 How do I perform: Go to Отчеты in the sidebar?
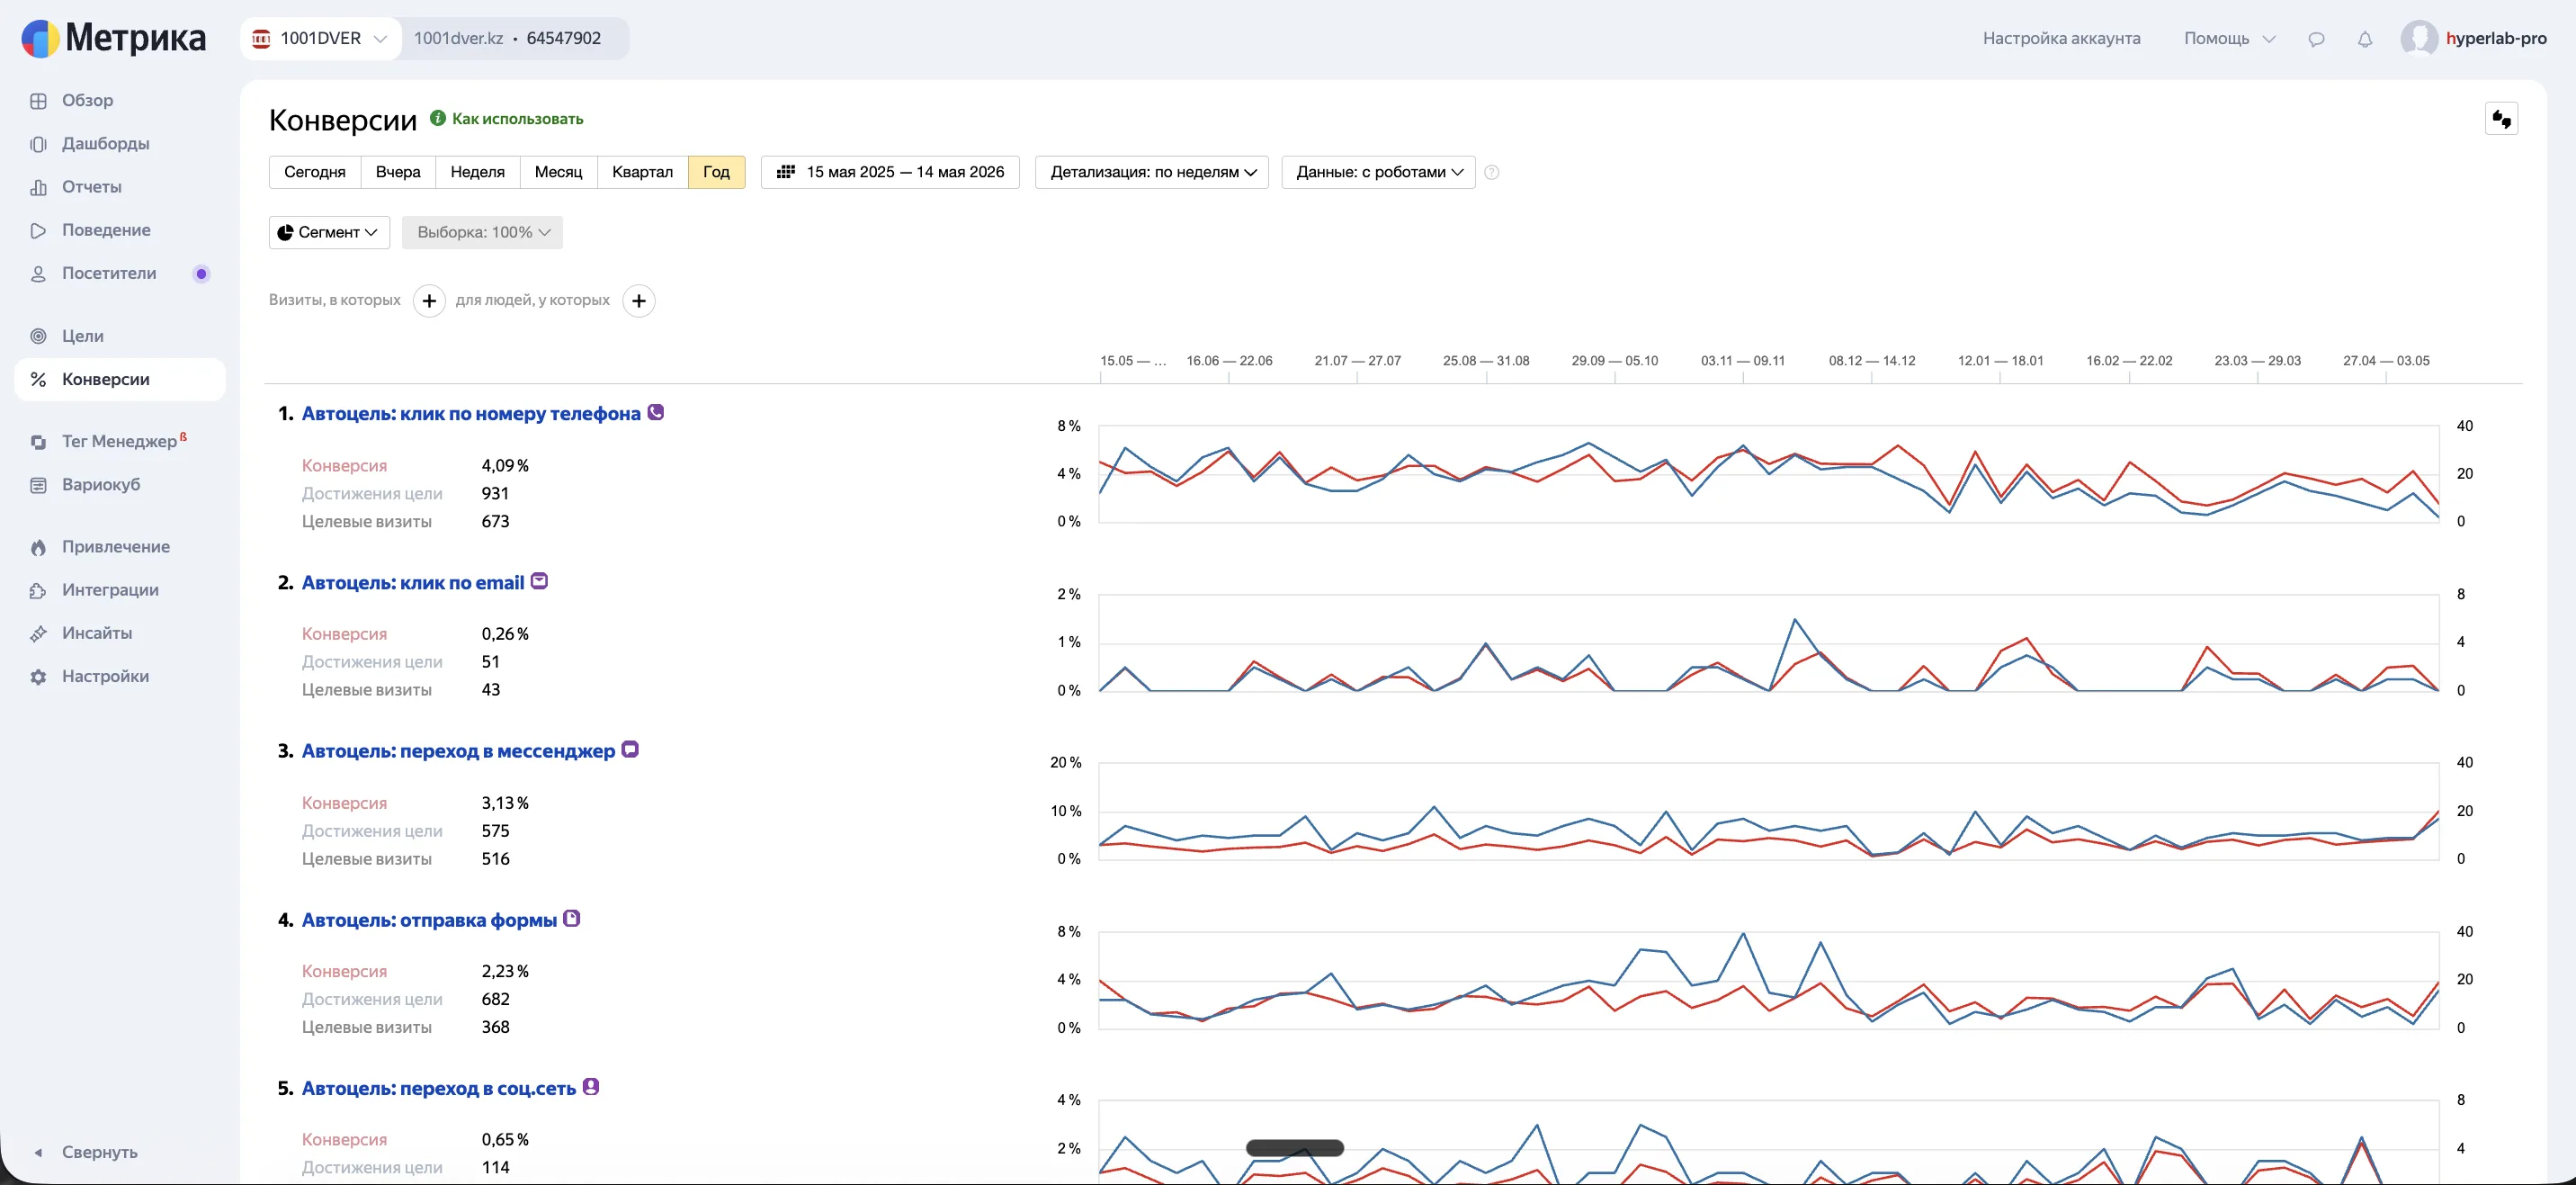(92, 187)
